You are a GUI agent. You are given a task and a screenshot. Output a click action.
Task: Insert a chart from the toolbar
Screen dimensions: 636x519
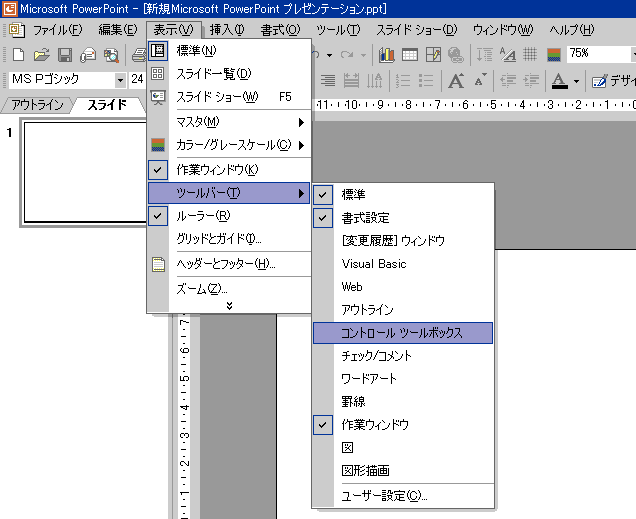tap(387, 54)
